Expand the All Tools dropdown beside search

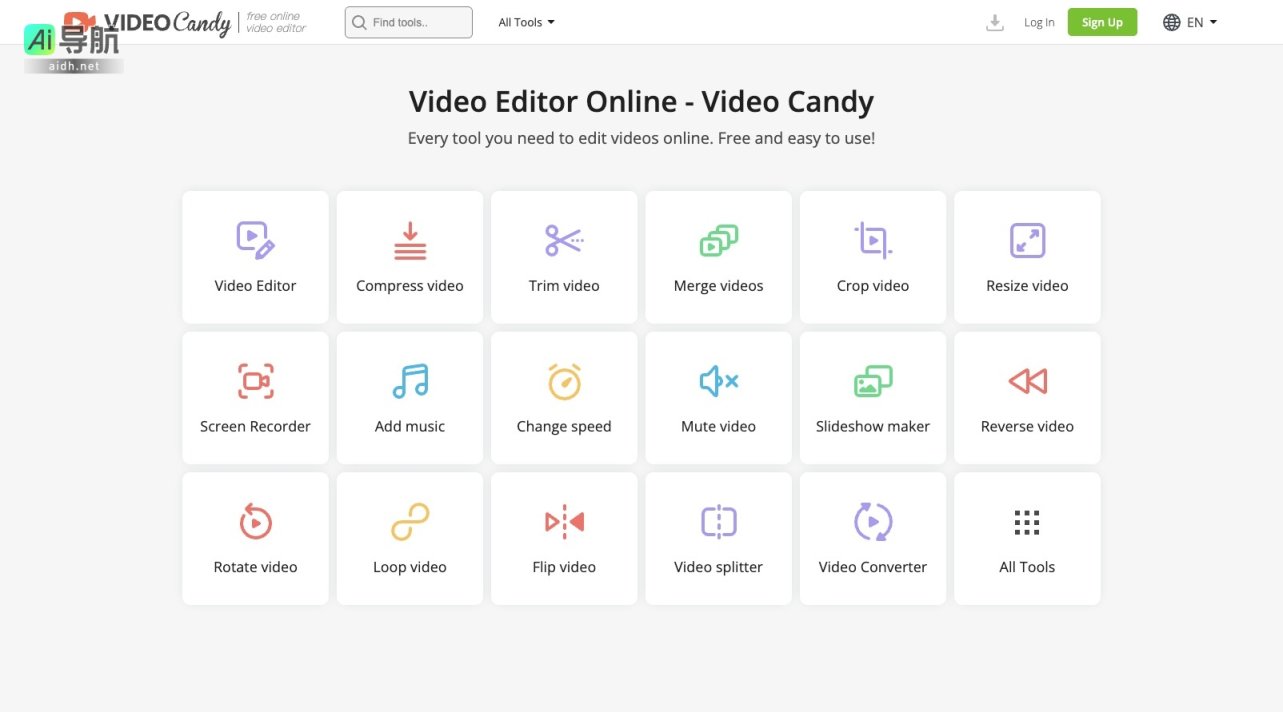(525, 21)
